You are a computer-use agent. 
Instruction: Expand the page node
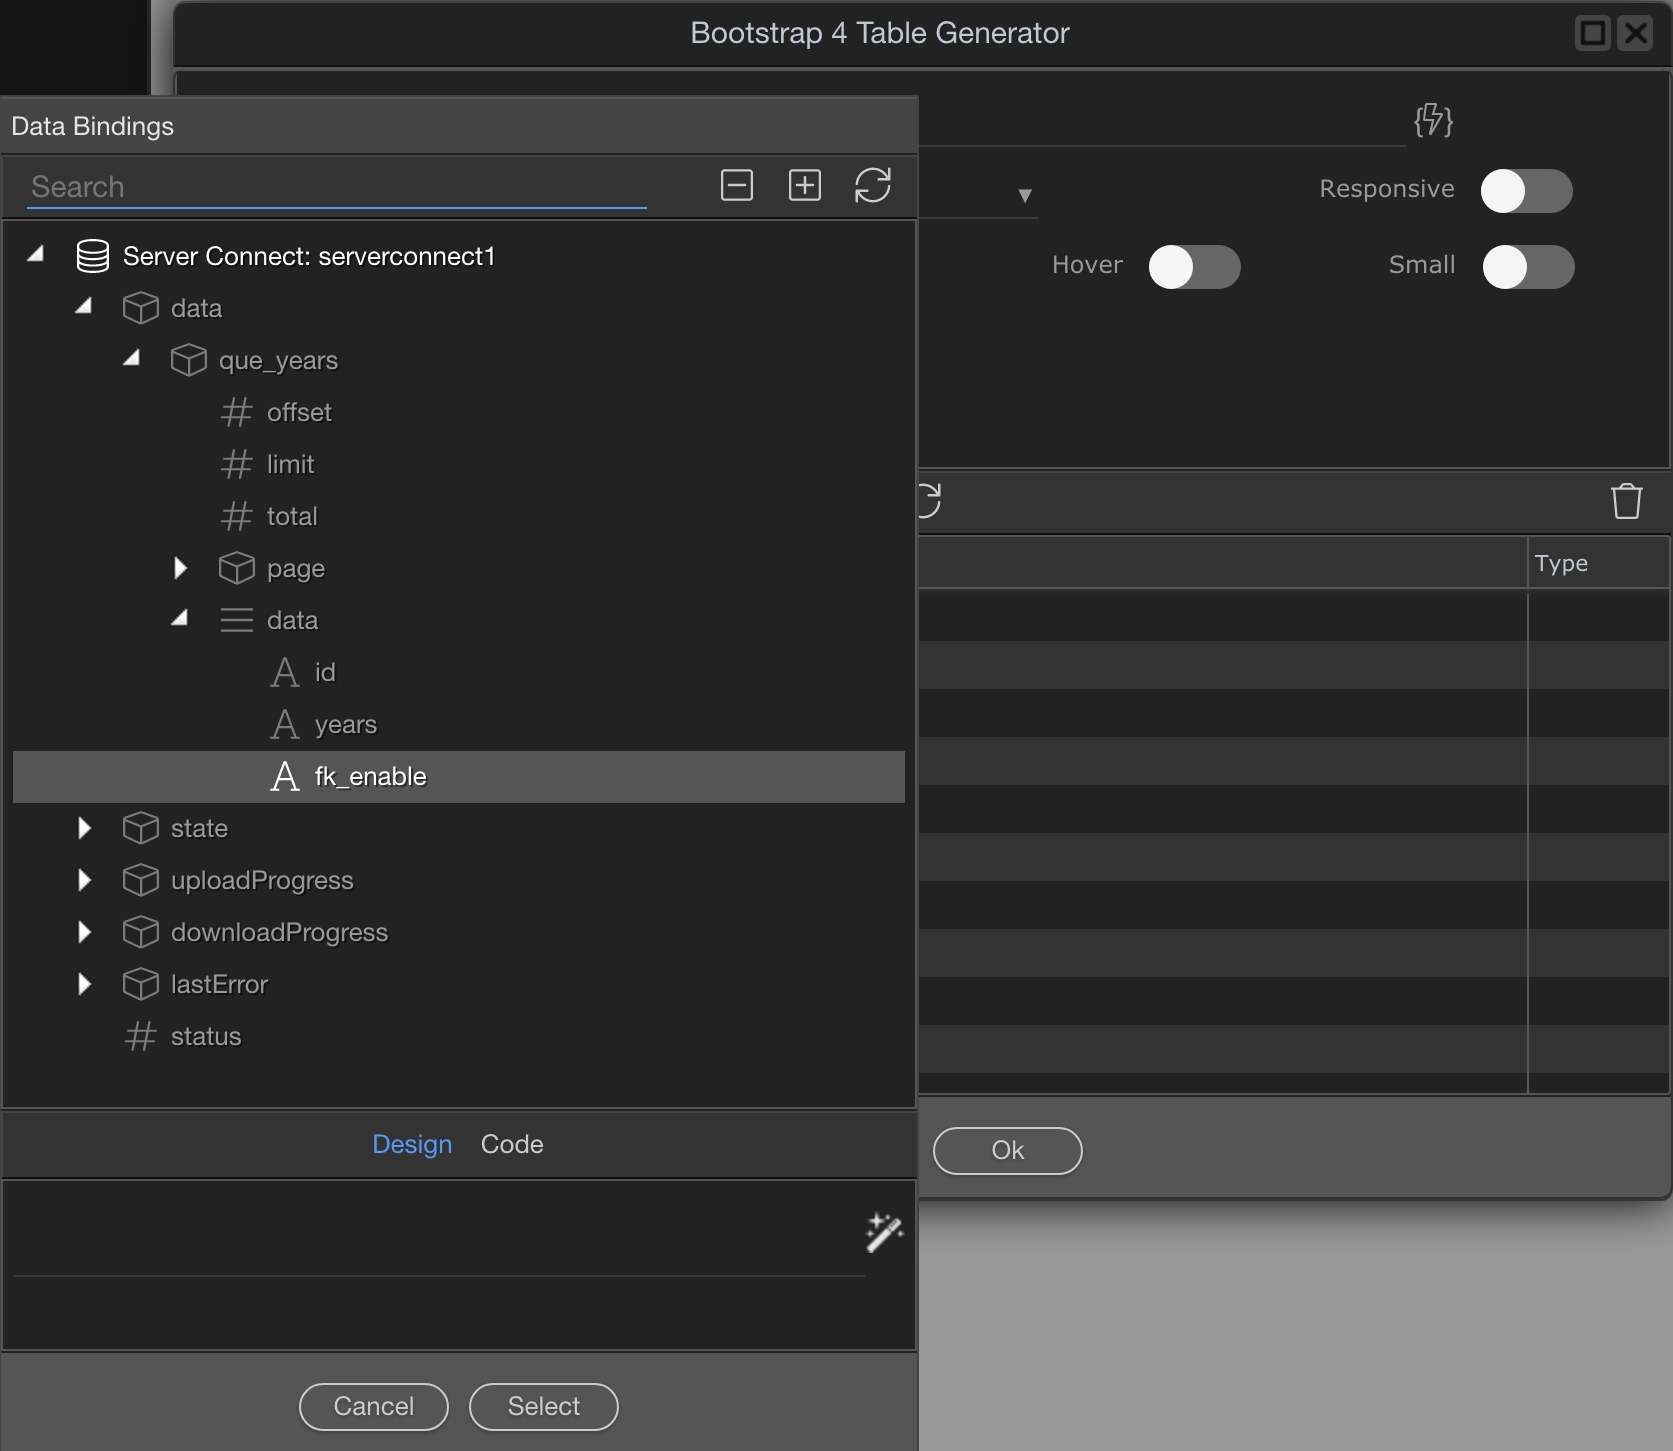[x=180, y=568]
